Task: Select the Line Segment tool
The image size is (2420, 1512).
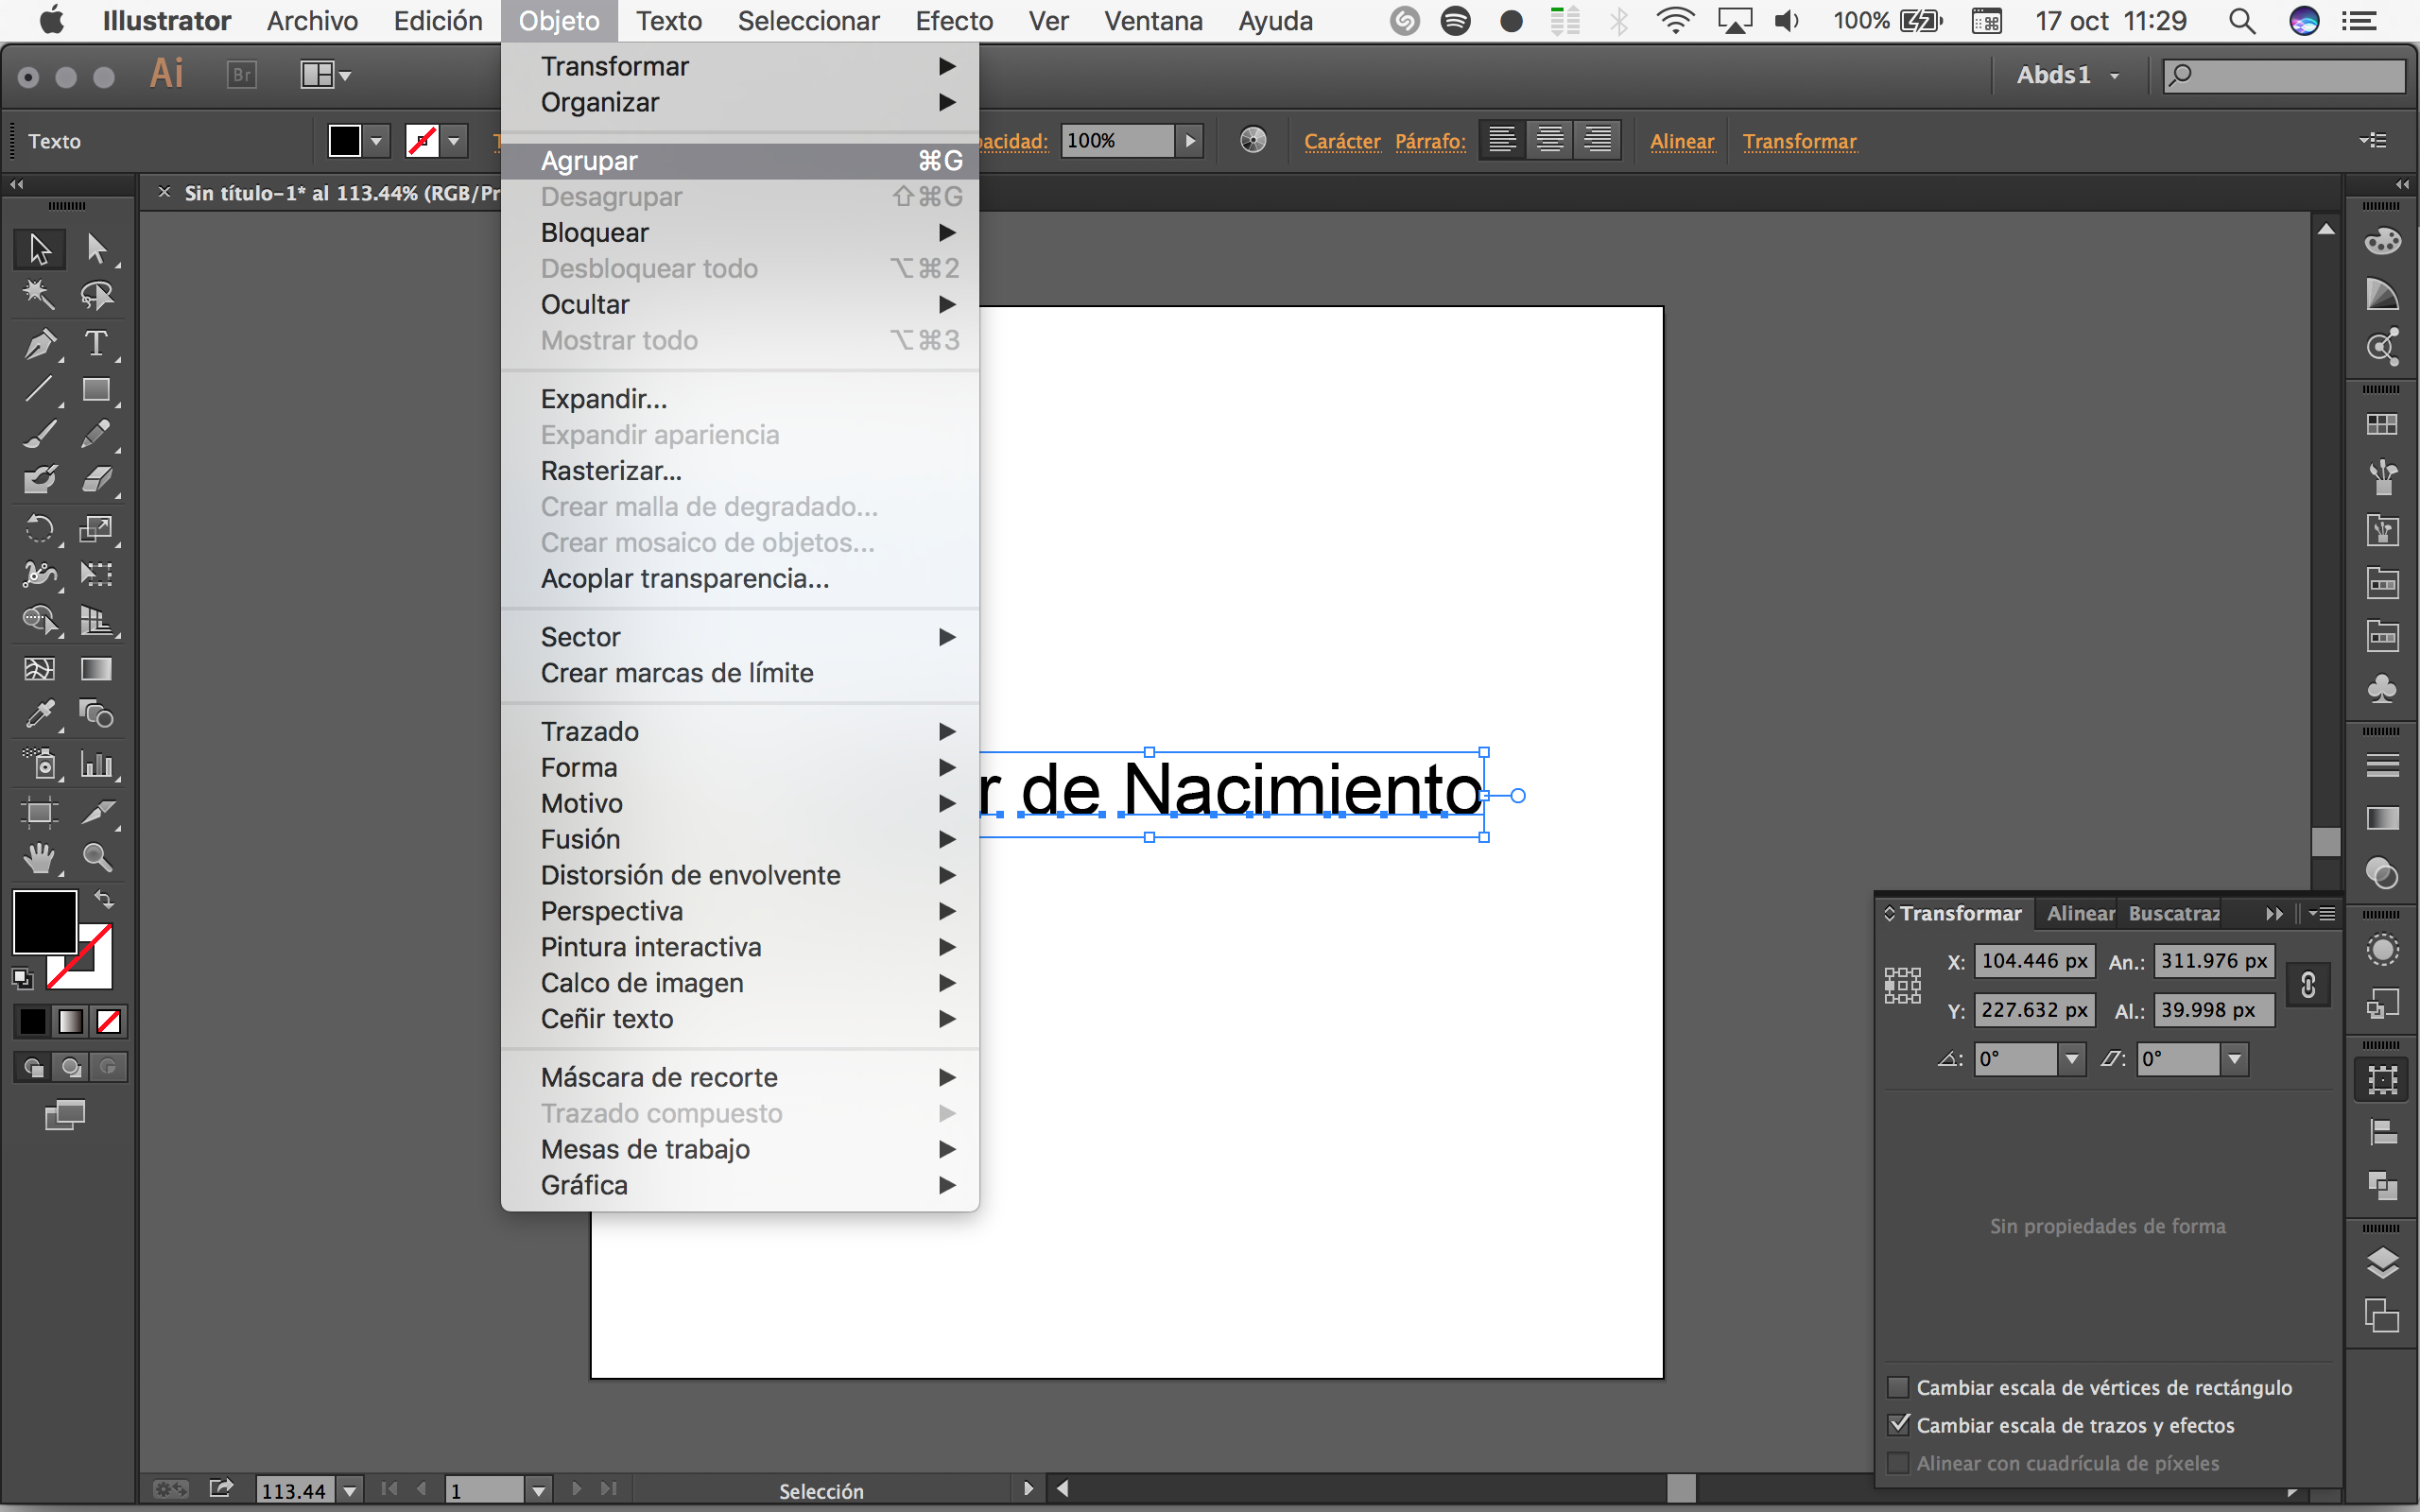Action: (x=39, y=389)
